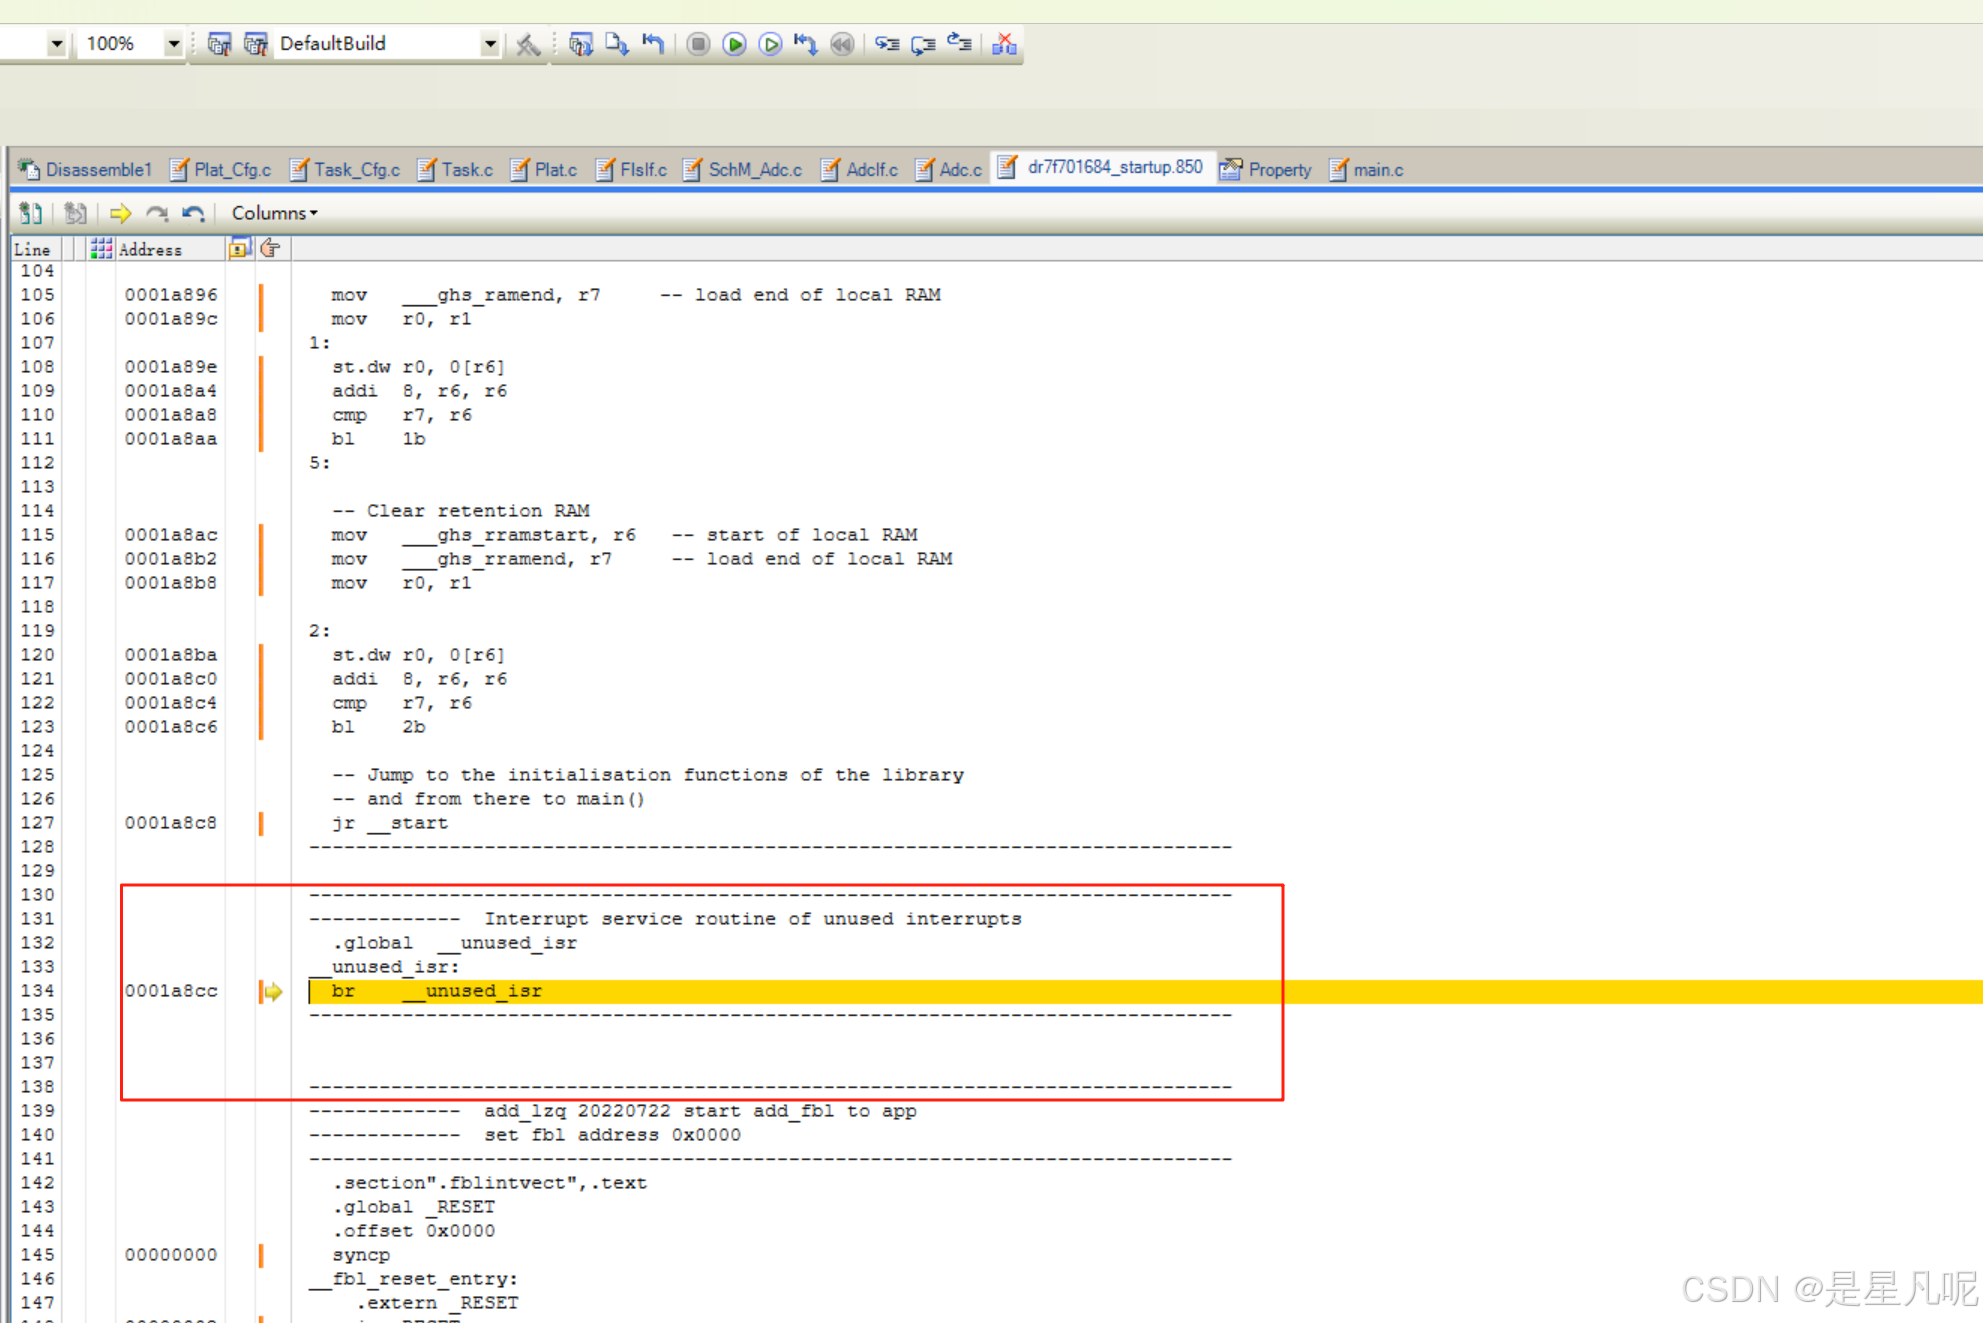Click the CPU reset arrow icon
The height and width of the screenshot is (1323, 1983).
pyautogui.click(x=653, y=44)
